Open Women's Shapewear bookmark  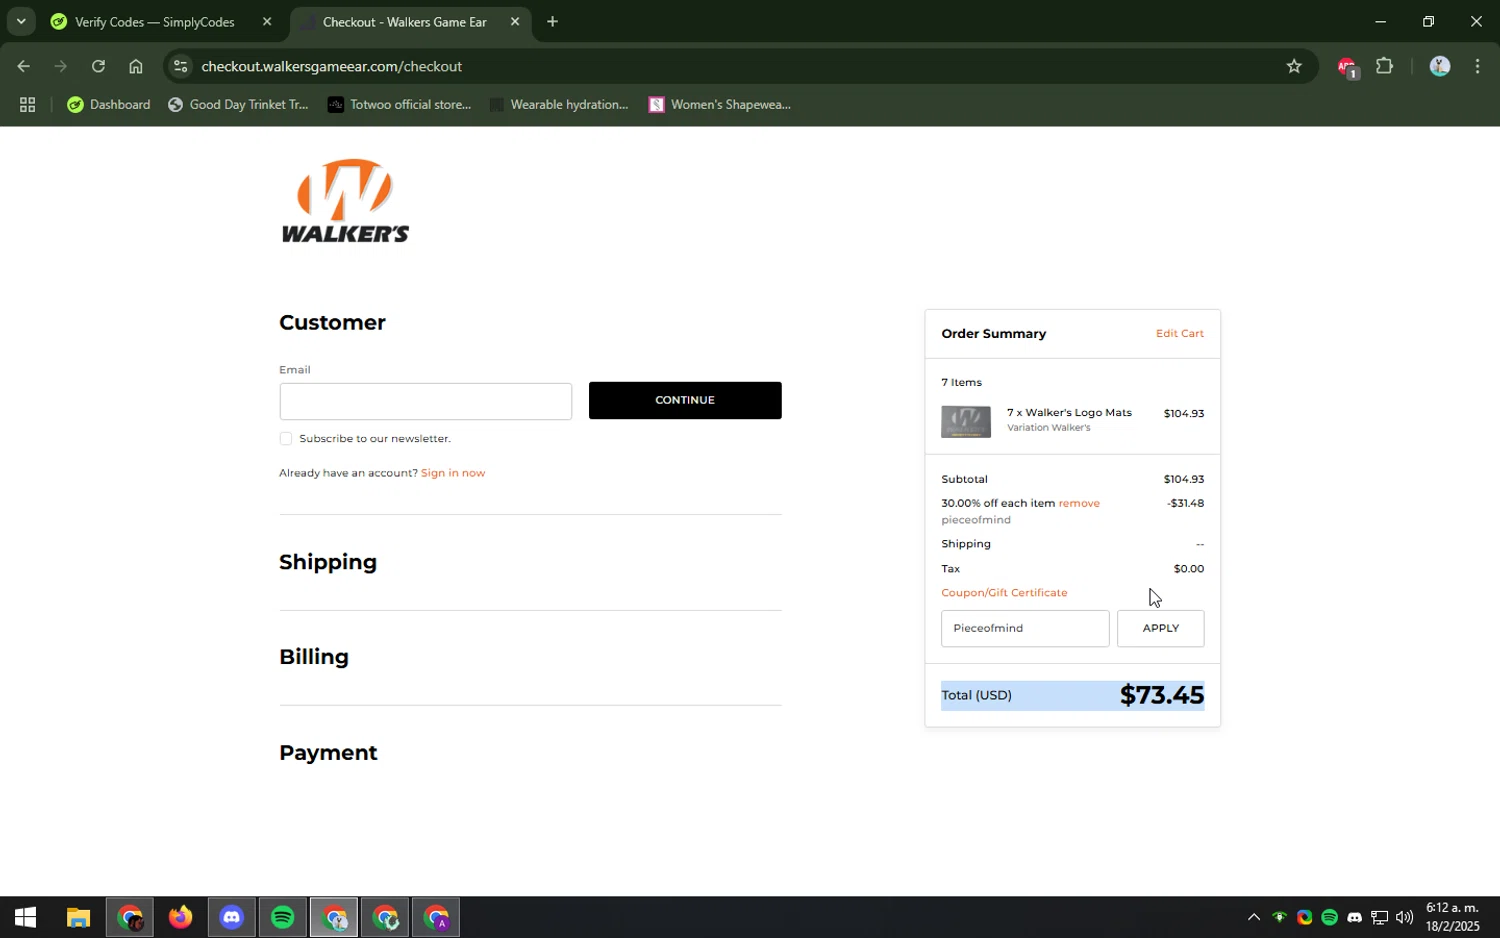pyautogui.click(x=720, y=105)
